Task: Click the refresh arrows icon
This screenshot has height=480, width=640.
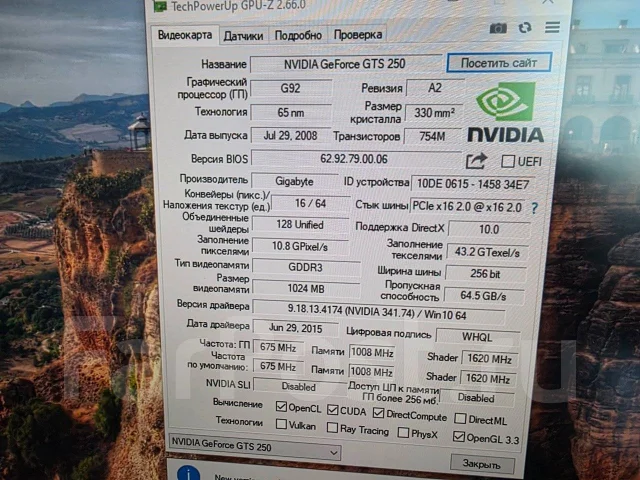Action: 525,28
